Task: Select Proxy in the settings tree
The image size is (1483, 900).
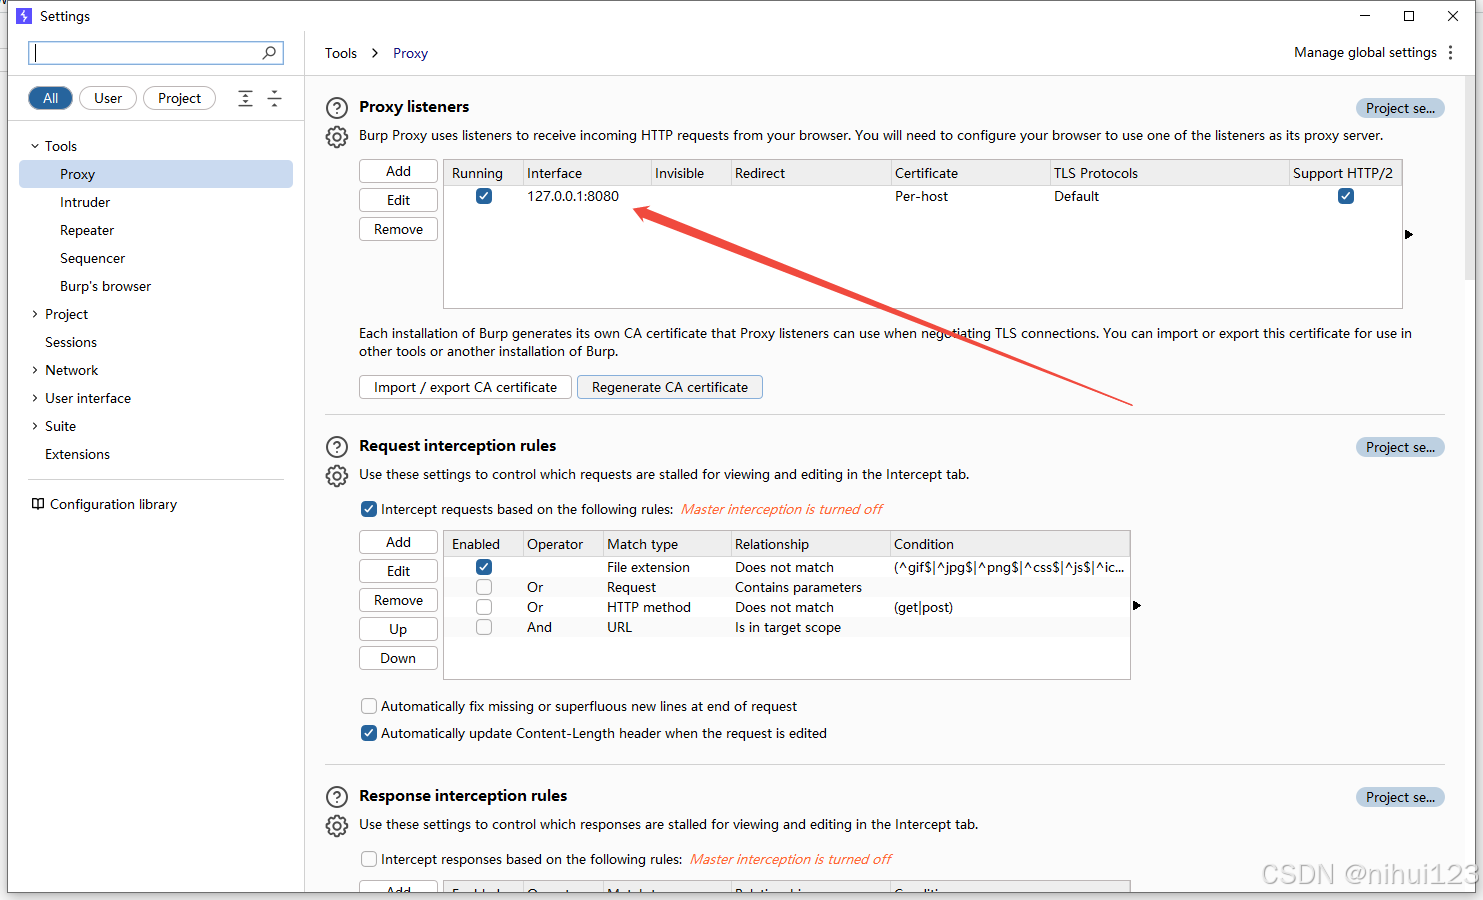Action: pyautogui.click(x=156, y=174)
